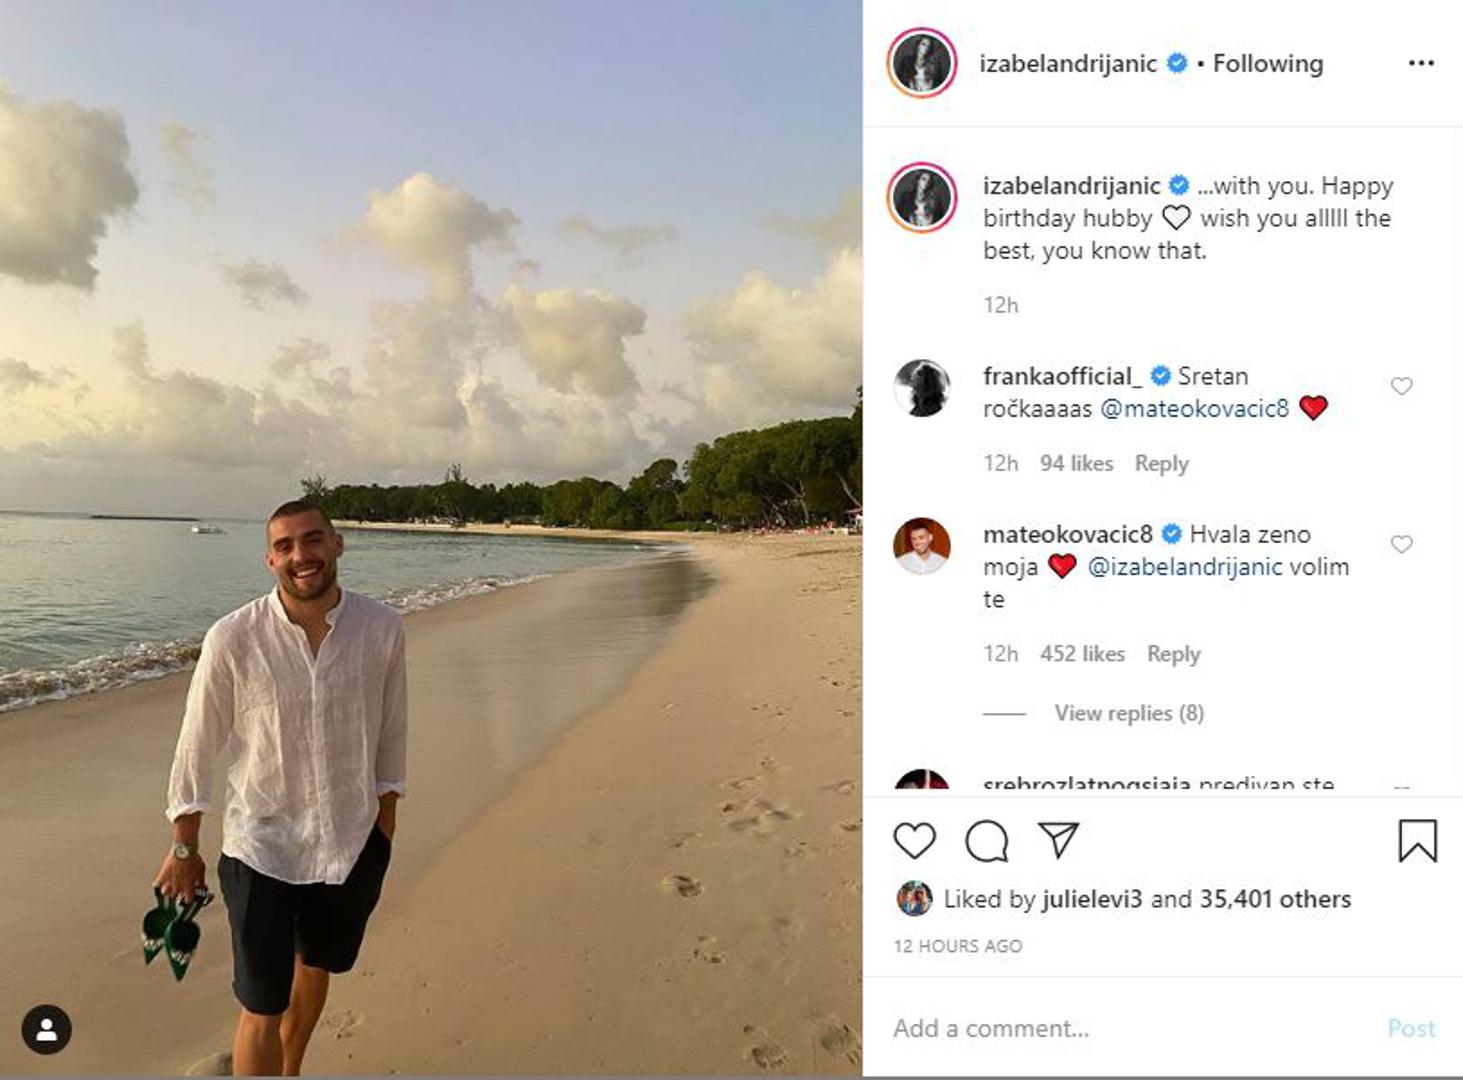This screenshot has width=1463, height=1080.
Task: Open frankaofficial_ profile avatar
Action: [921, 388]
